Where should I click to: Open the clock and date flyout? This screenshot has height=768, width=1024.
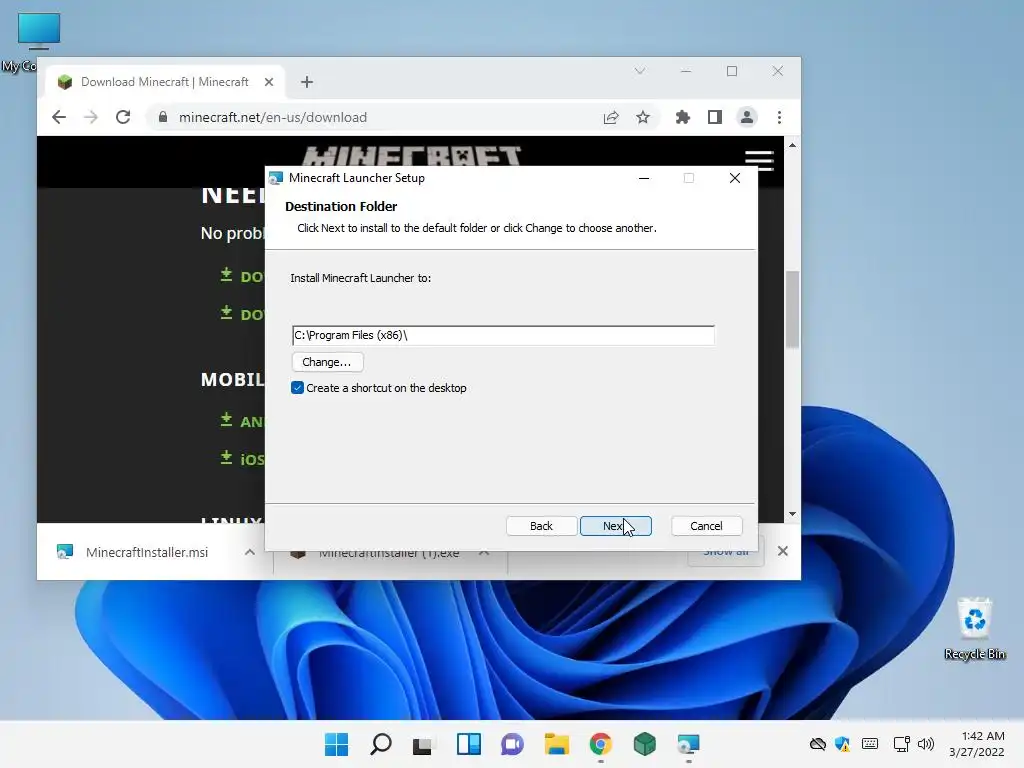[977, 744]
